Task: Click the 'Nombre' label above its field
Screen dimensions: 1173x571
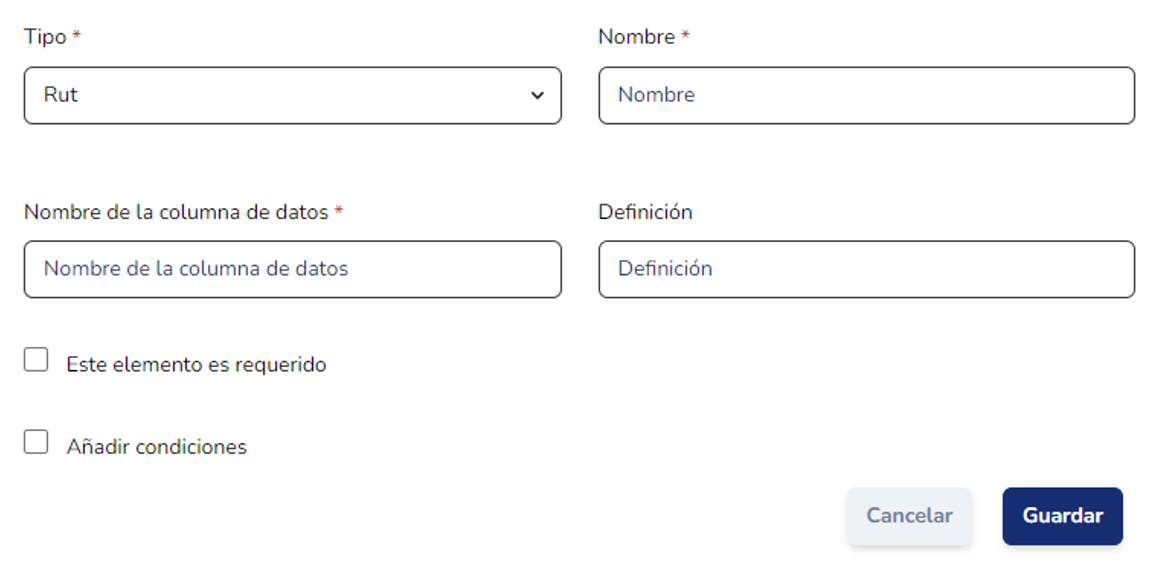Action: [636, 37]
